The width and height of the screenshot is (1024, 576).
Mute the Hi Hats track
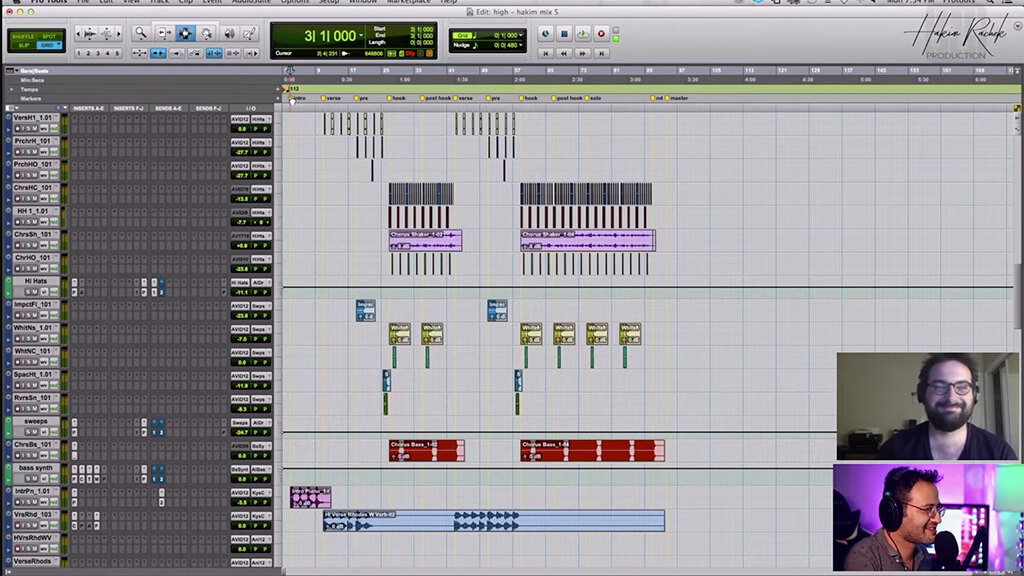click(x=34, y=292)
